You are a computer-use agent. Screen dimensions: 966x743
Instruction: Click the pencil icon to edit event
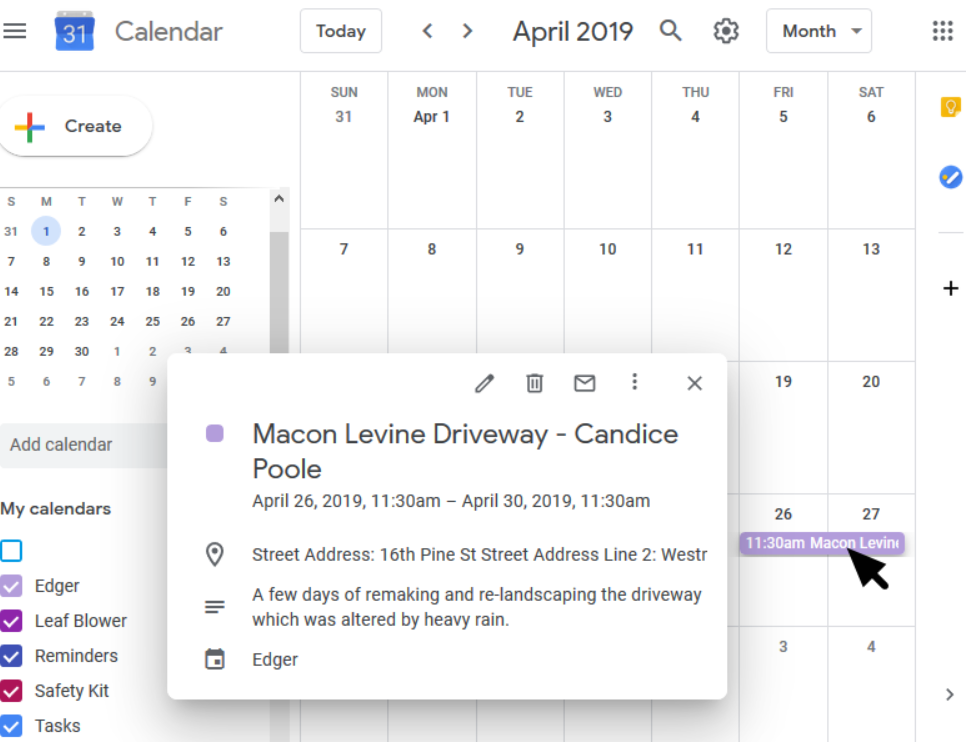pyautogui.click(x=485, y=383)
